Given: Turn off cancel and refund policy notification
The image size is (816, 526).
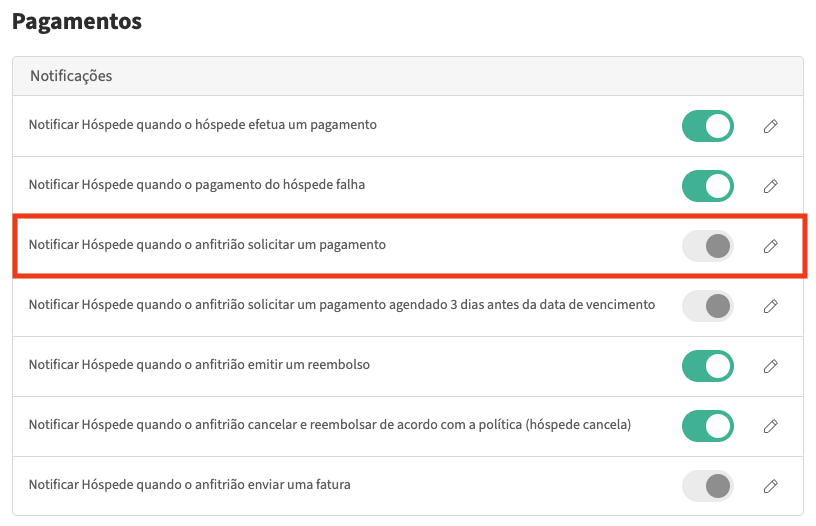Looking at the screenshot, I should click(x=708, y=426).
